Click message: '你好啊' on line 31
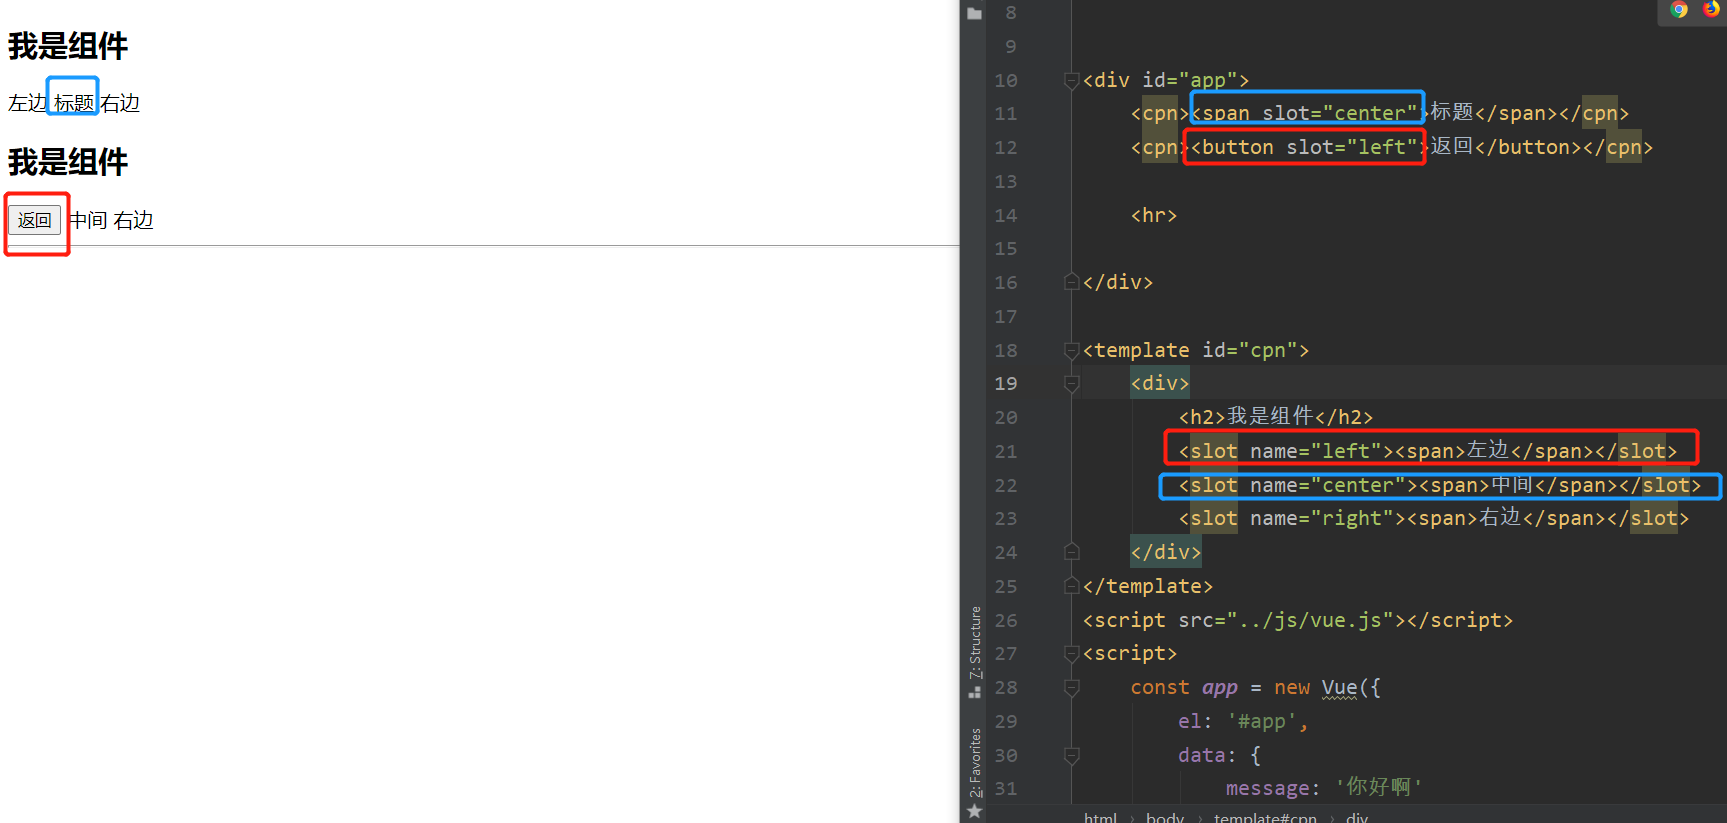1727x823 pixels. click(x=1324, y=789)
